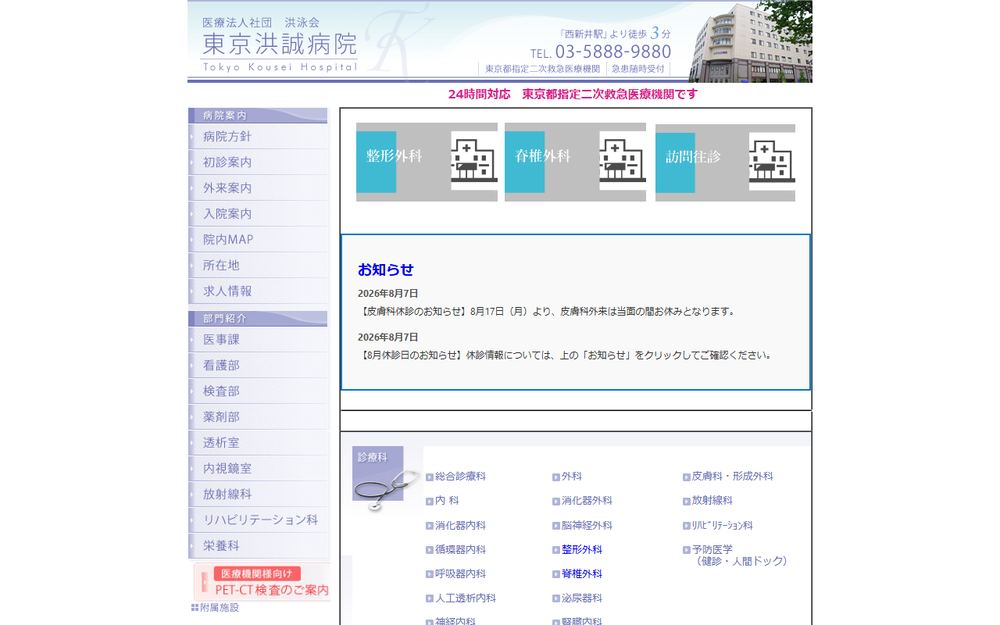Click the bullet icon beside 皮膚科・形成外科
The height and width of the screenshot is (625, 1000).
(x=686, y=477)
